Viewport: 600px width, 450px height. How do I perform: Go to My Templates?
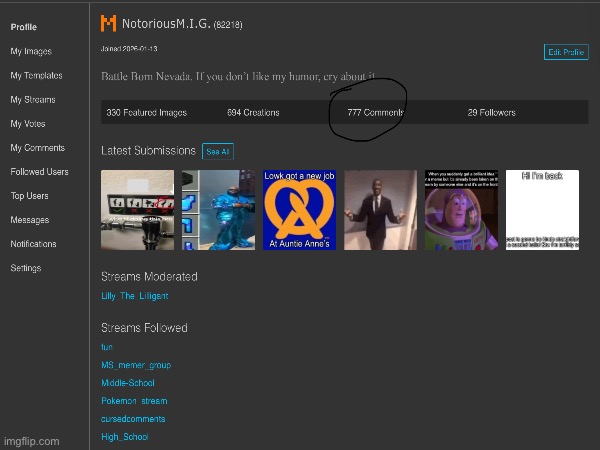point(36,75)
